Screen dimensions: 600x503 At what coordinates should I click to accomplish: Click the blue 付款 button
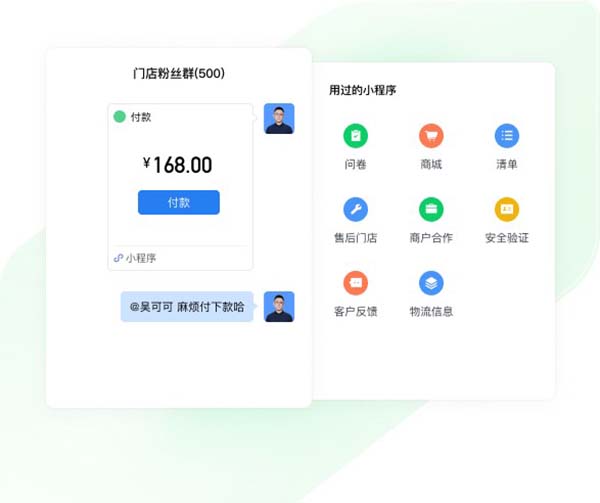[x=179, y=202]
